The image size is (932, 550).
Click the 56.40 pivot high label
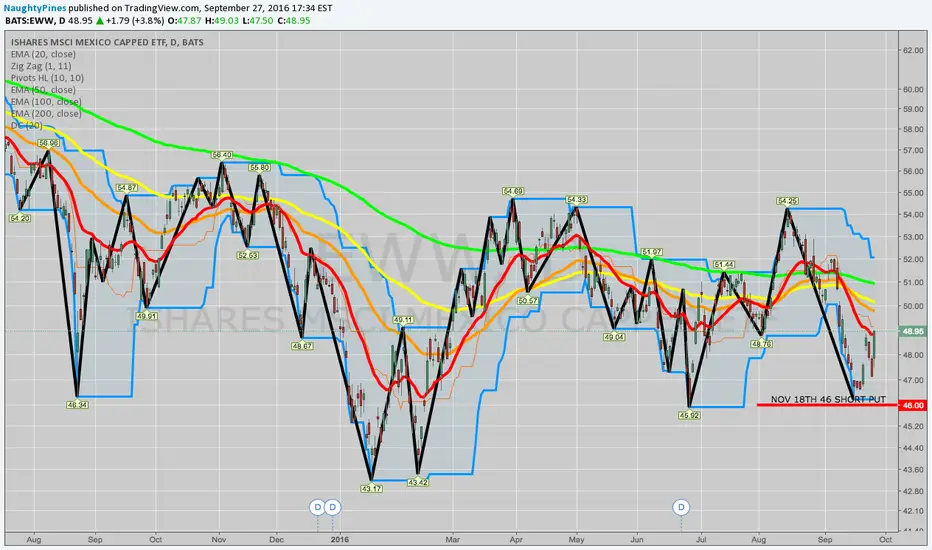coord(222,155)
